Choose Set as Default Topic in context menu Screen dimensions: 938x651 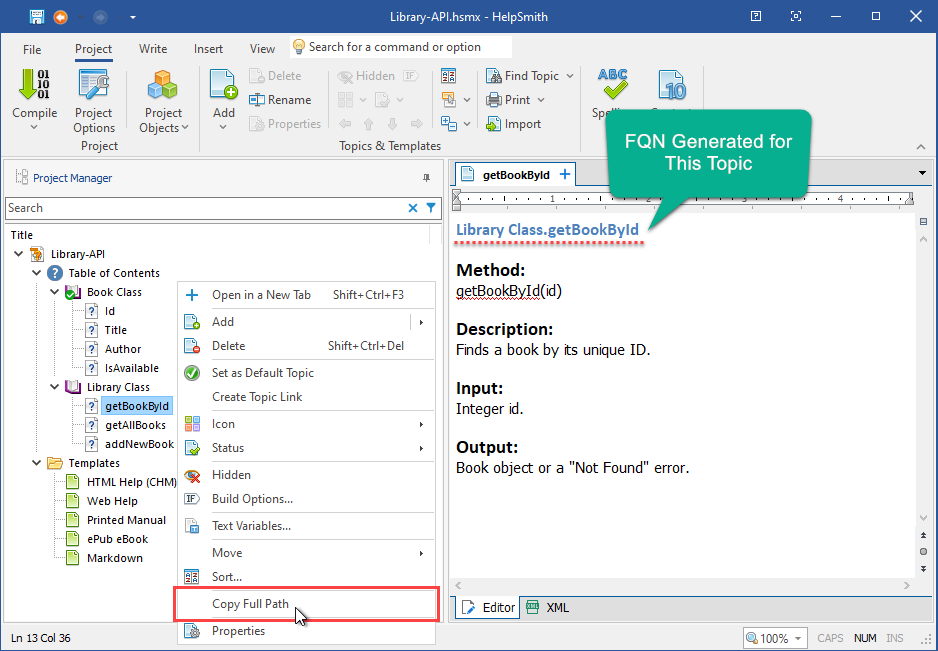point(306,373)
